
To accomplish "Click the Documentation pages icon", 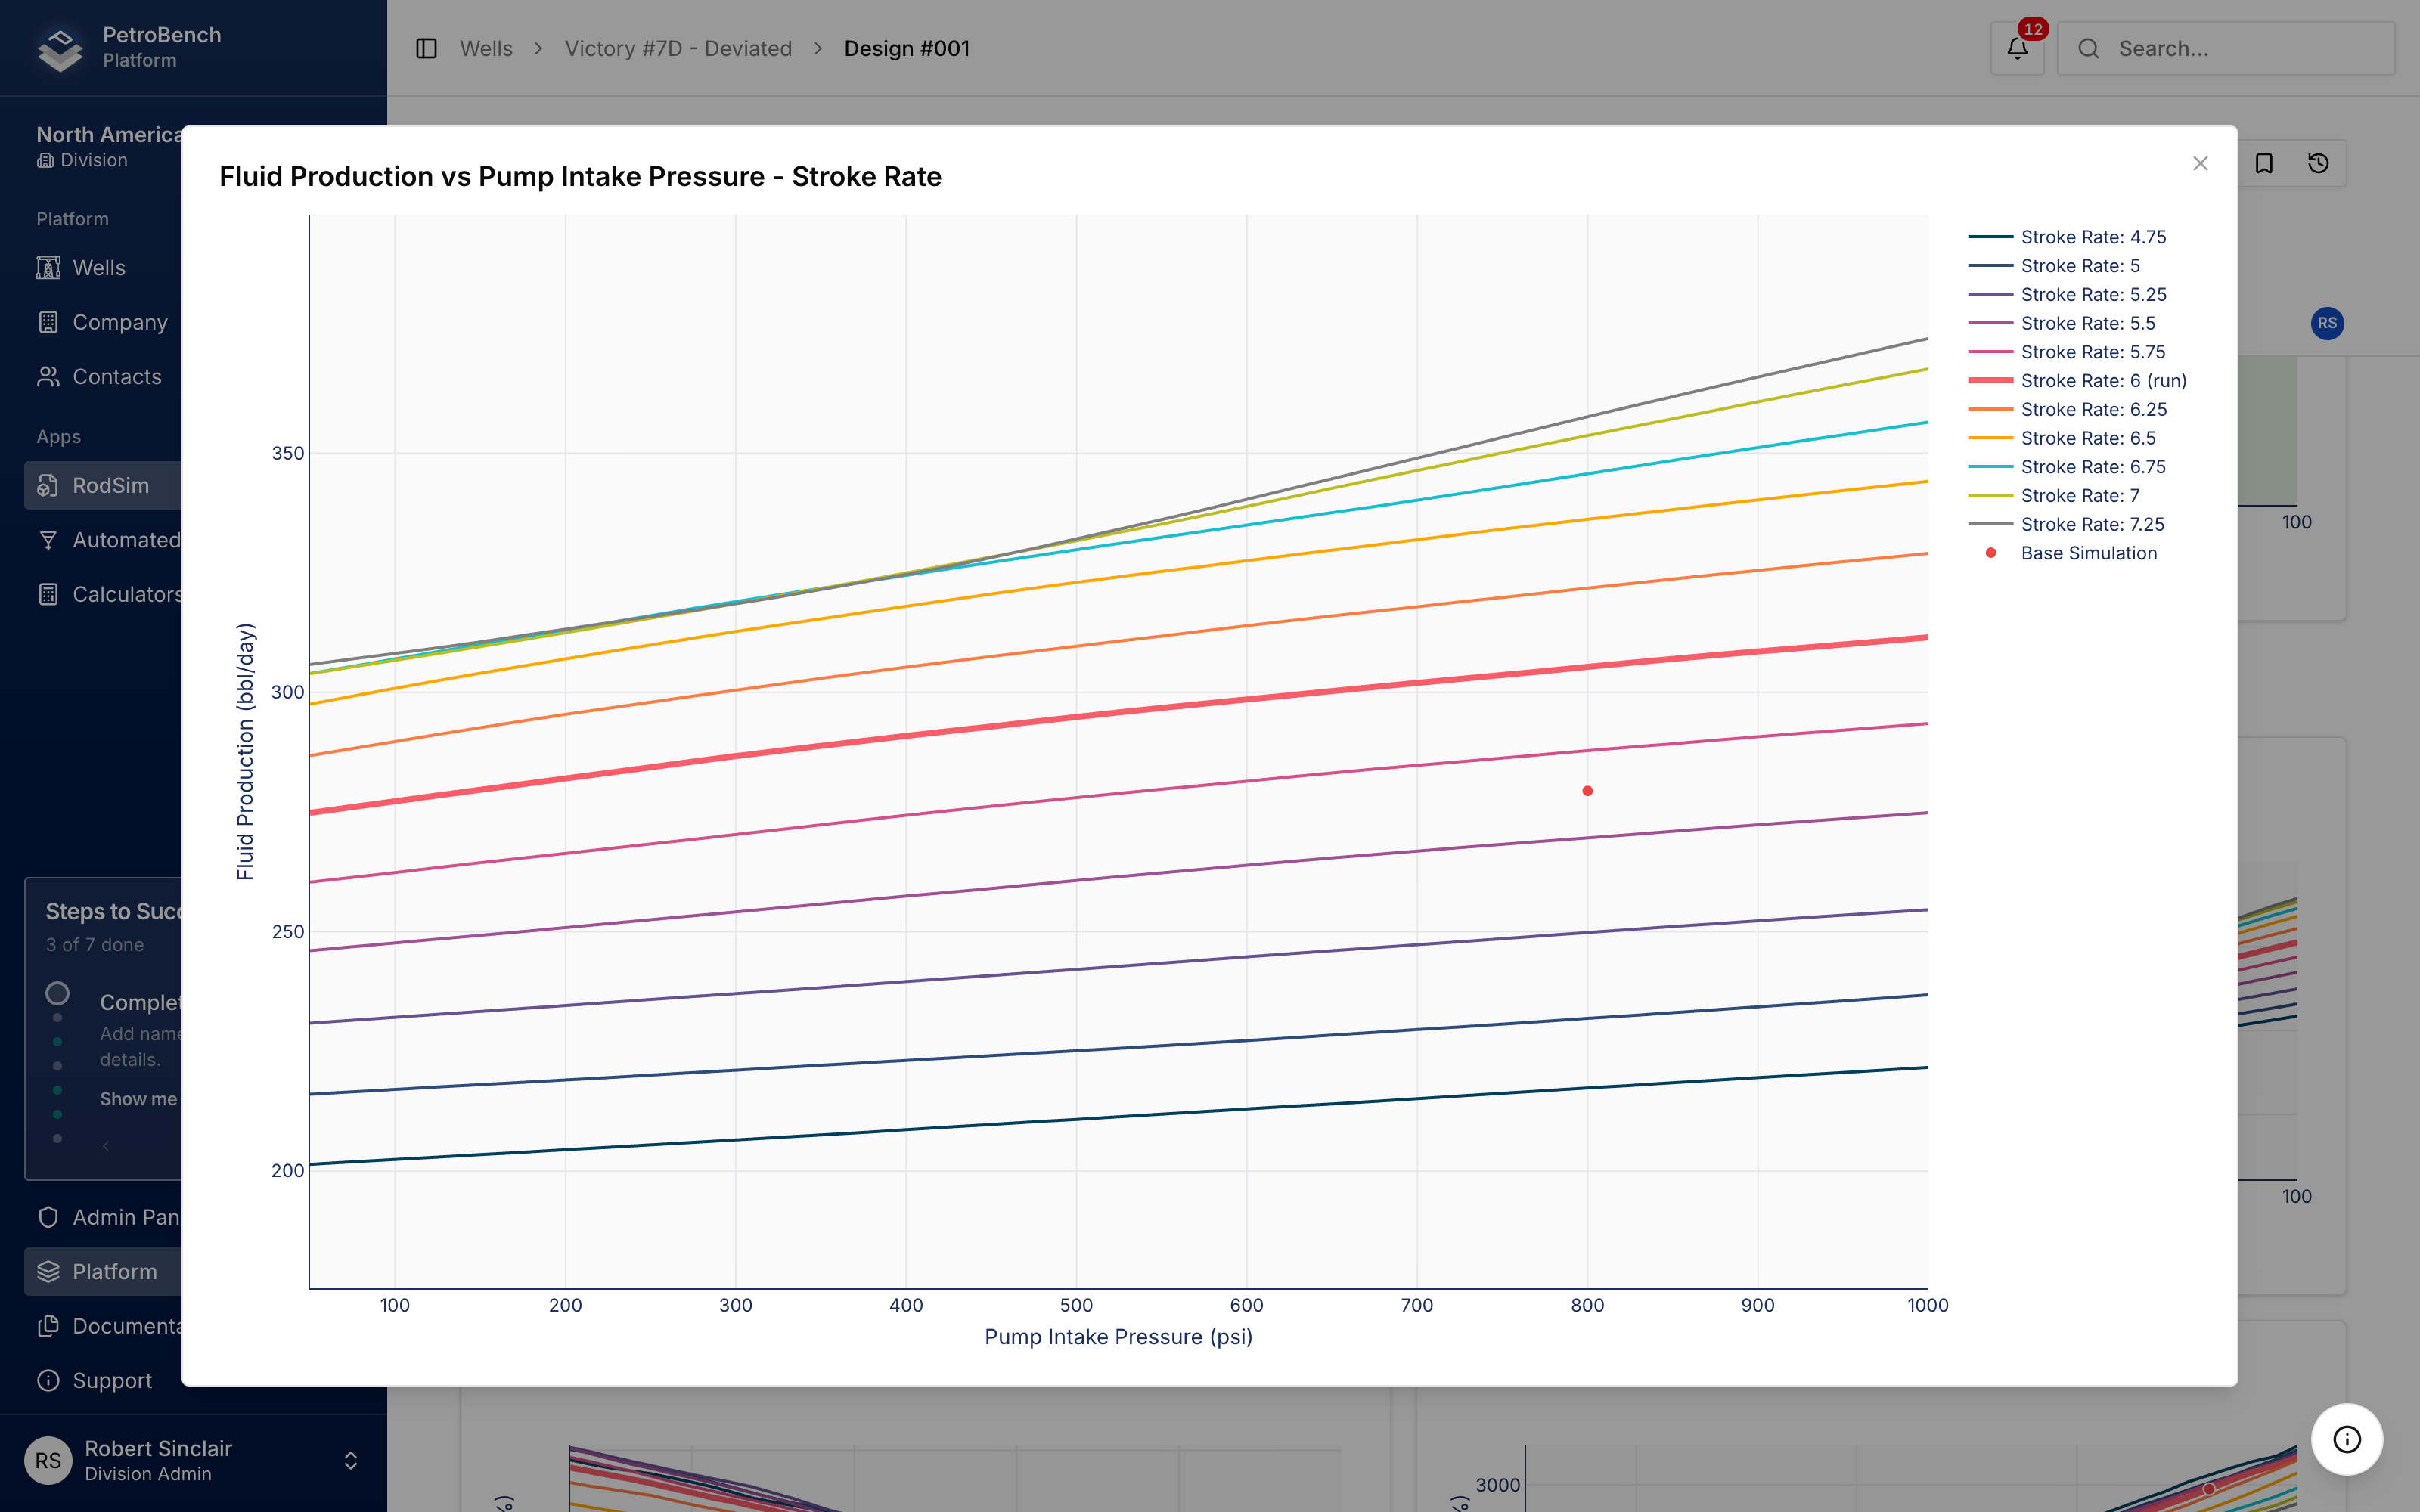I will click(x=48, y=1326).
